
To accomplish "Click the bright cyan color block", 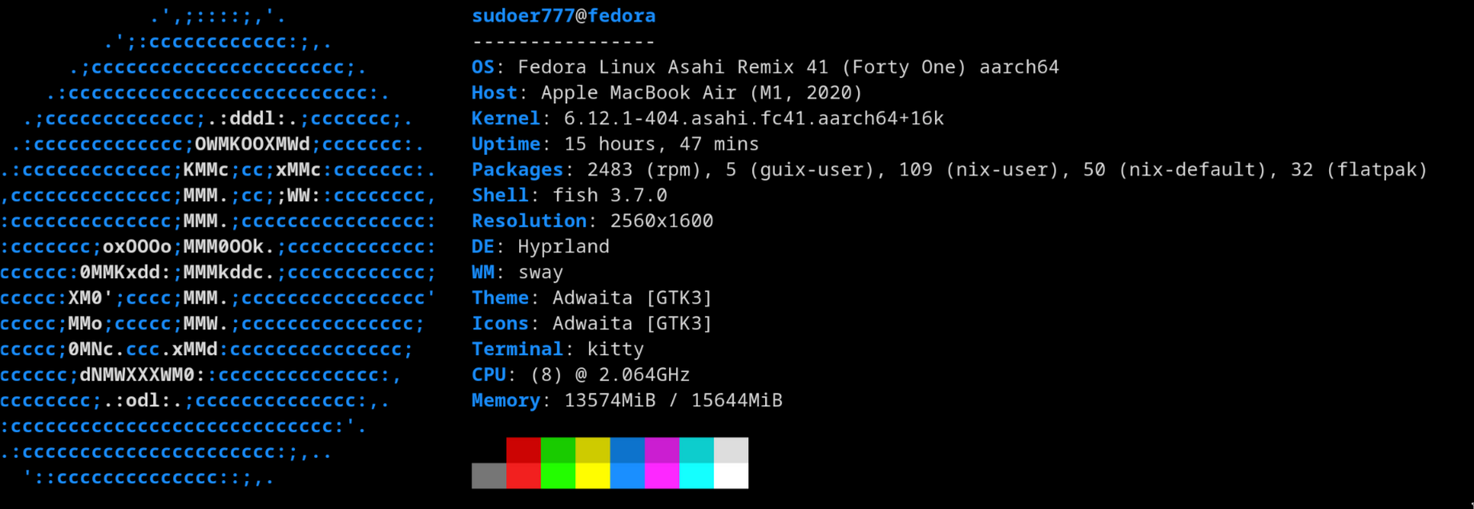I will coord(696,475).
